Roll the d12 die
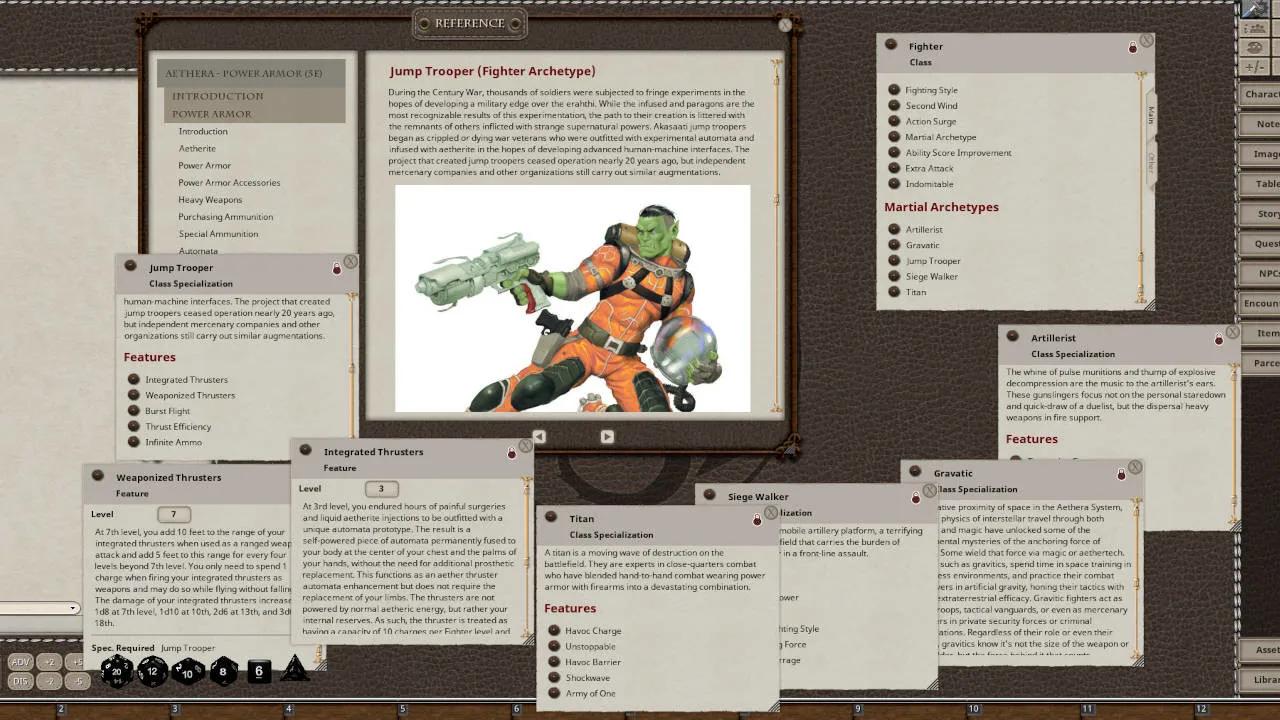The width and height of the screenshot is (1280, 720). [153, 672]
